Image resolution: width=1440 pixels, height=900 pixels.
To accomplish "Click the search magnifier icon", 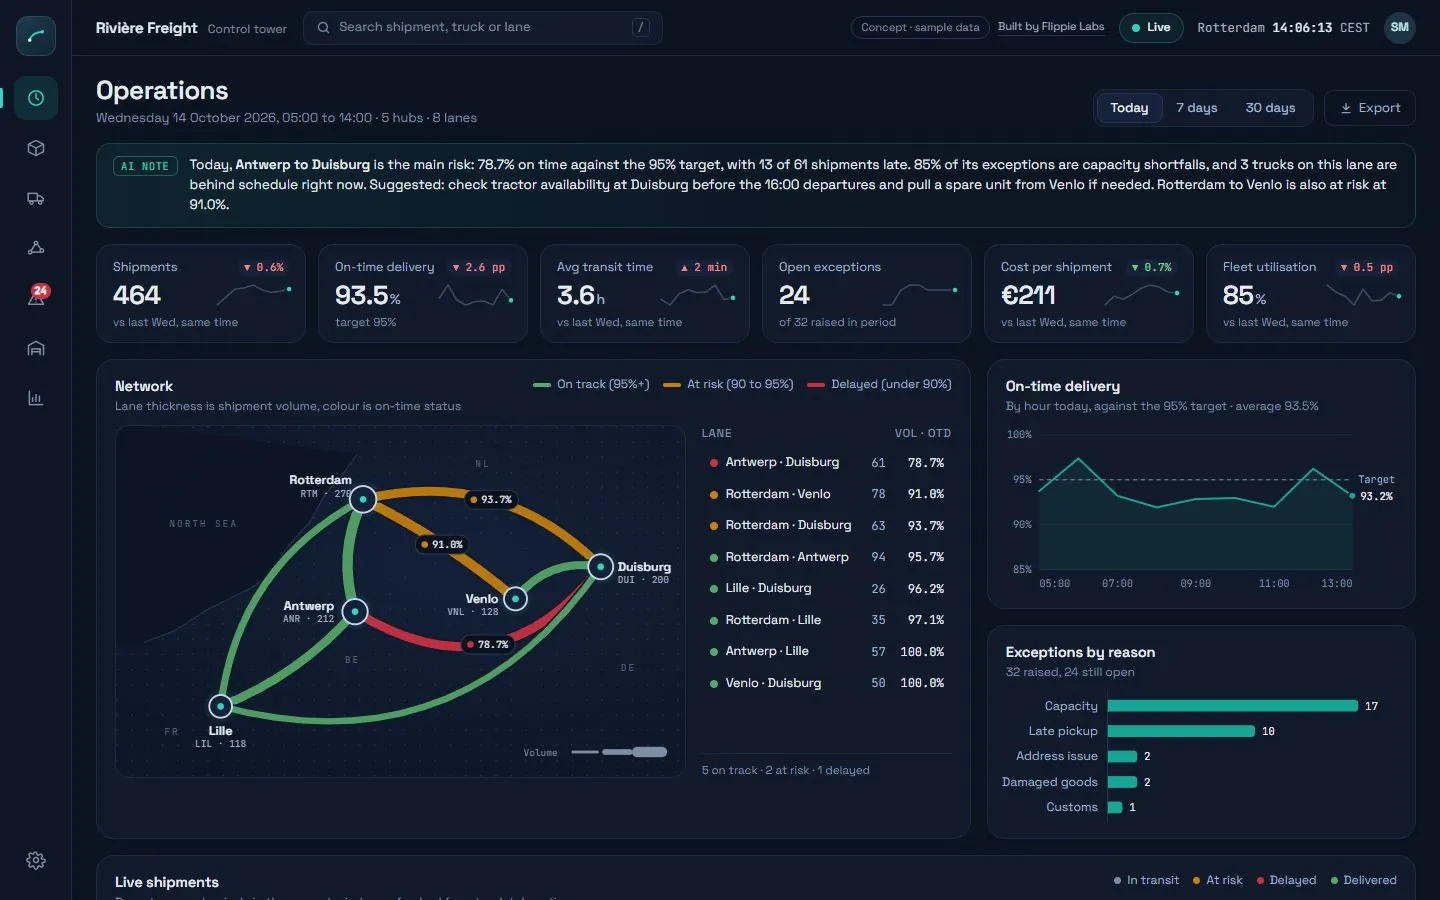I will pyautogui.click(x=323, y=28).
